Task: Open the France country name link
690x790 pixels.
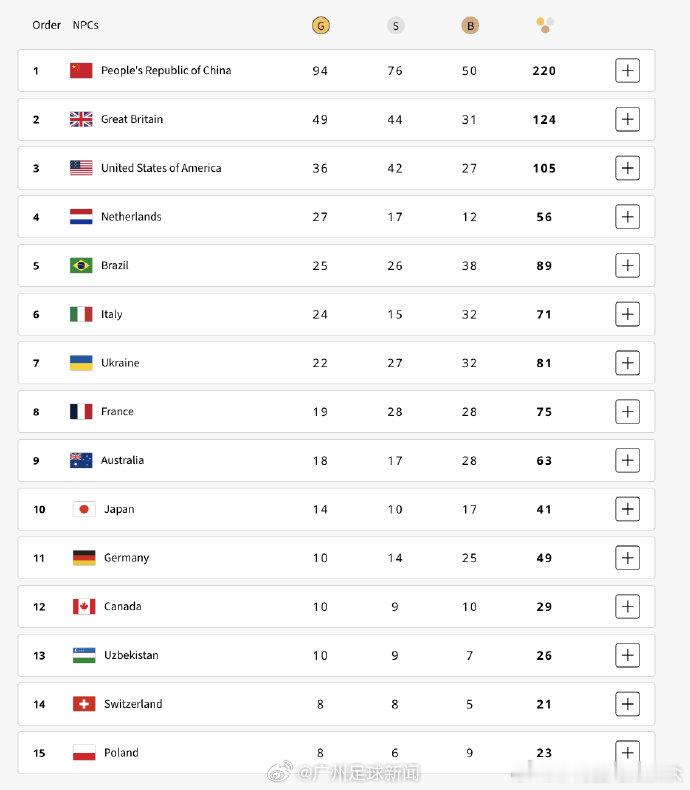Action: click(x=117, y=412)
